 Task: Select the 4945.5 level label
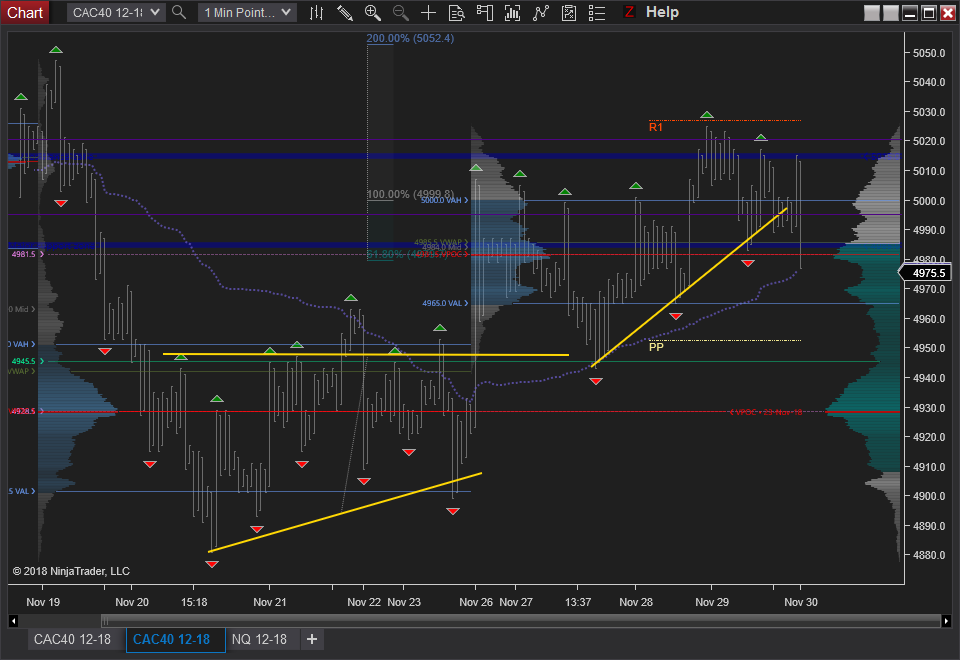pos(27,361)
